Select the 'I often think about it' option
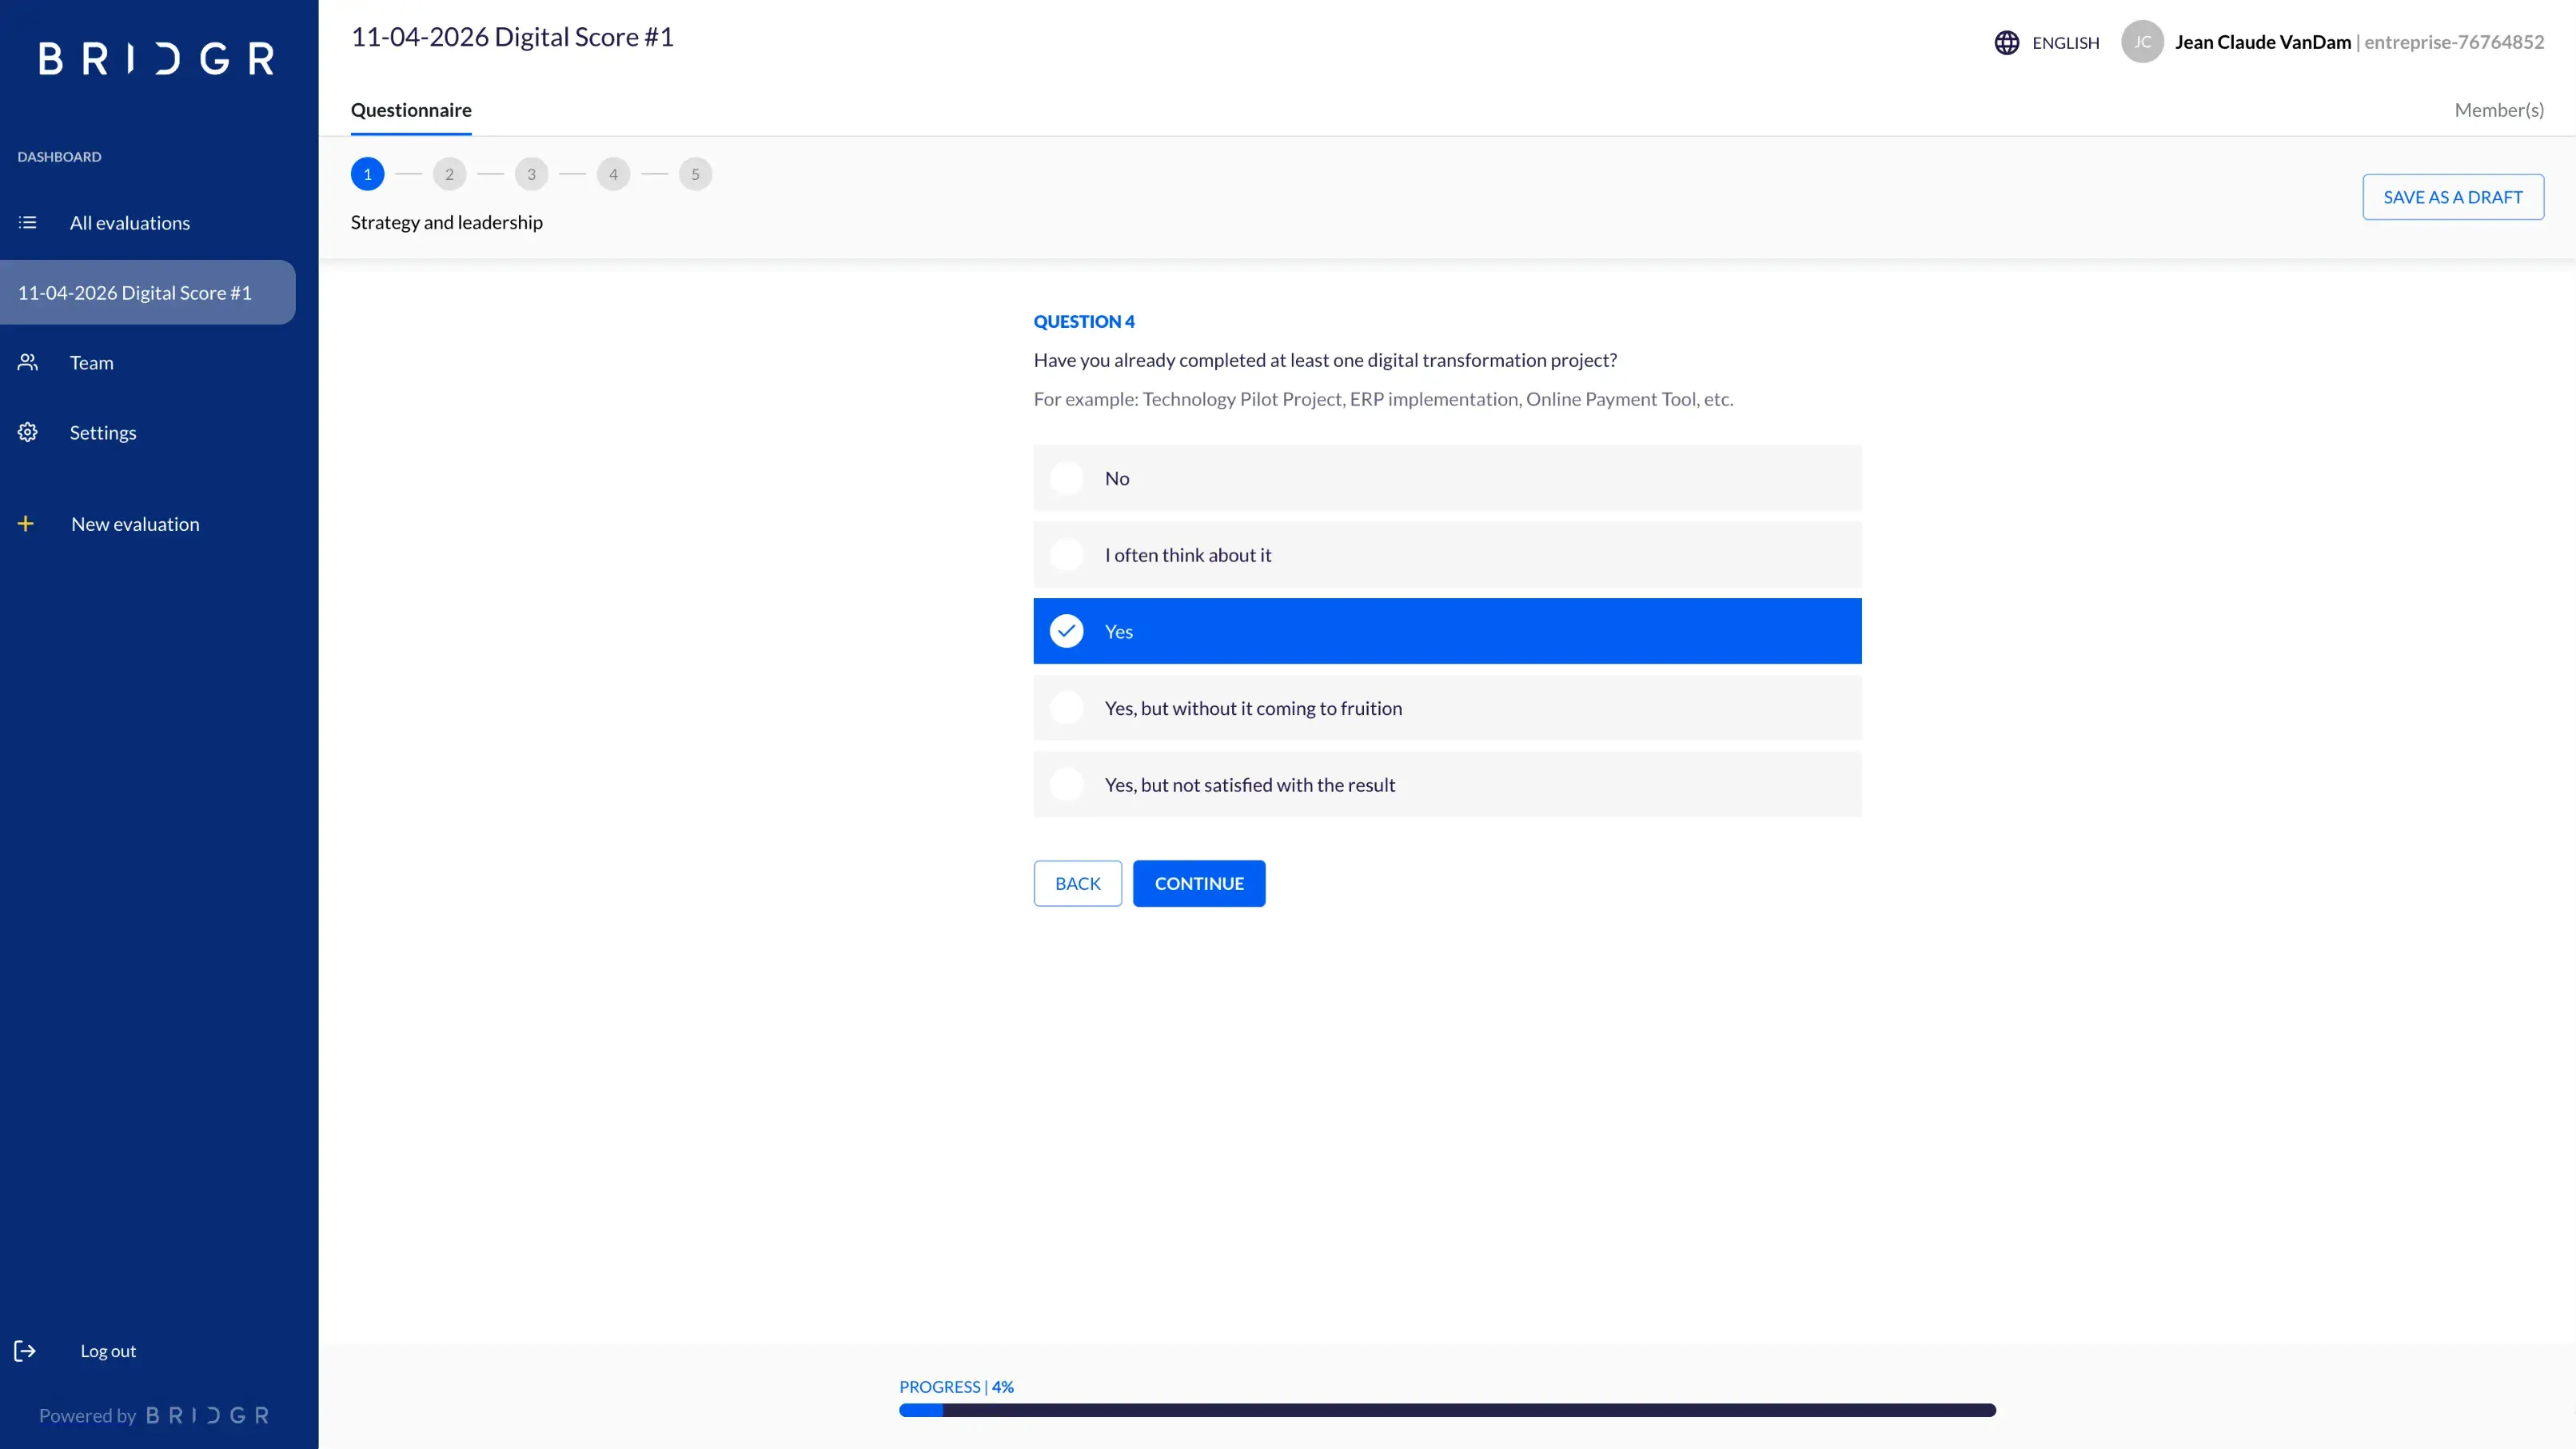 pyautogui.click(x=1447, y=555)
